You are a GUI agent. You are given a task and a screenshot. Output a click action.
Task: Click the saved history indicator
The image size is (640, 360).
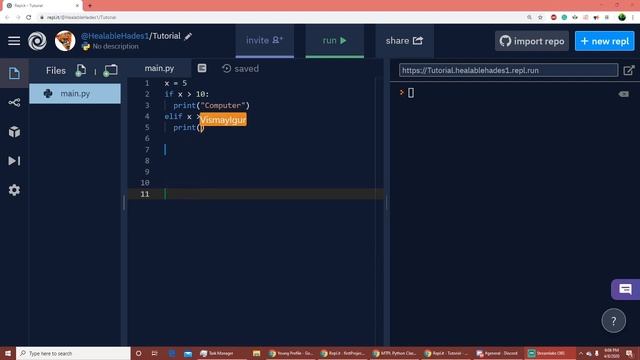[x=240, y=69]
